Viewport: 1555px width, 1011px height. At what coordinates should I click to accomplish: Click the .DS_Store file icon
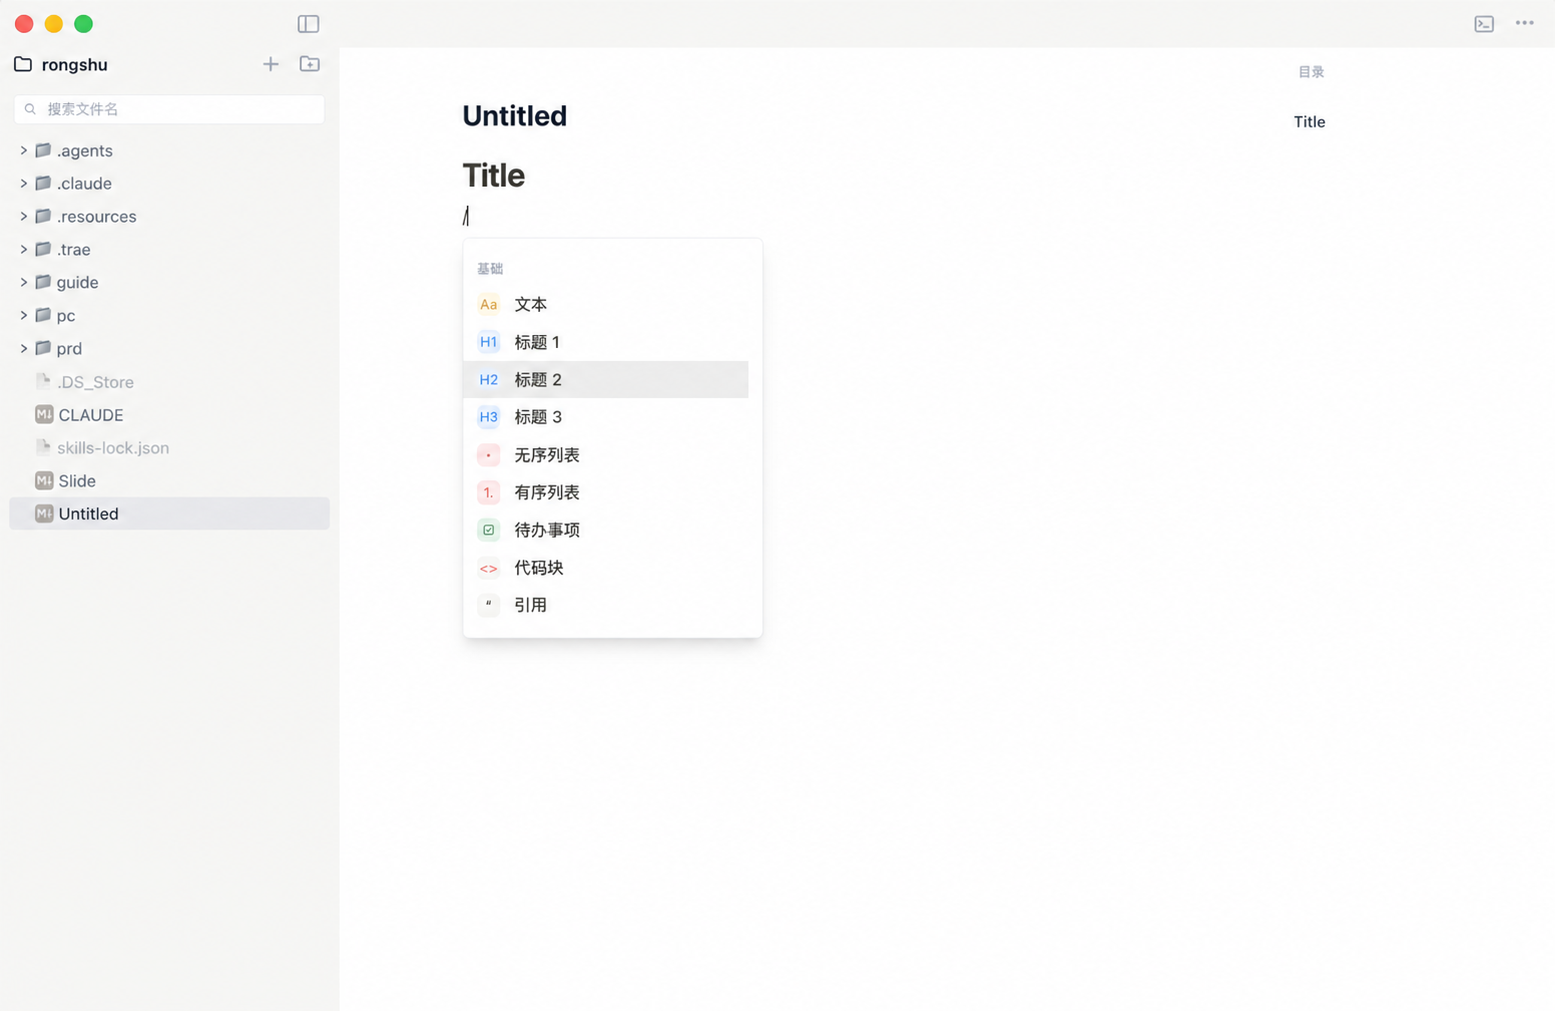43,381
